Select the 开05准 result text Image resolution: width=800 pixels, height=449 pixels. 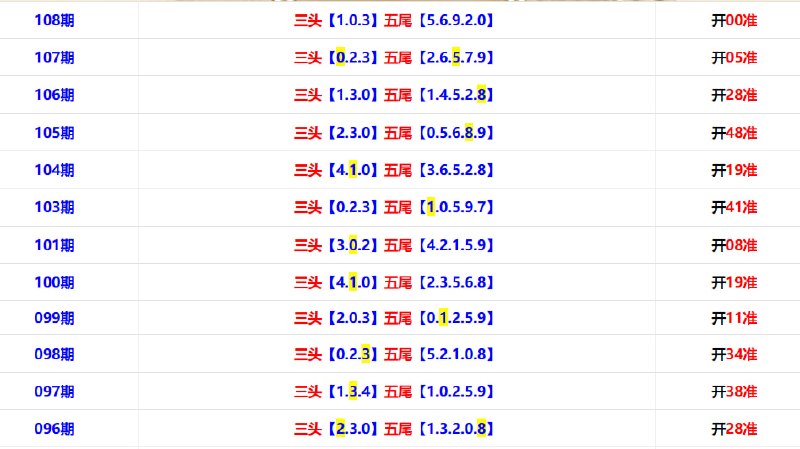[734, 58]
